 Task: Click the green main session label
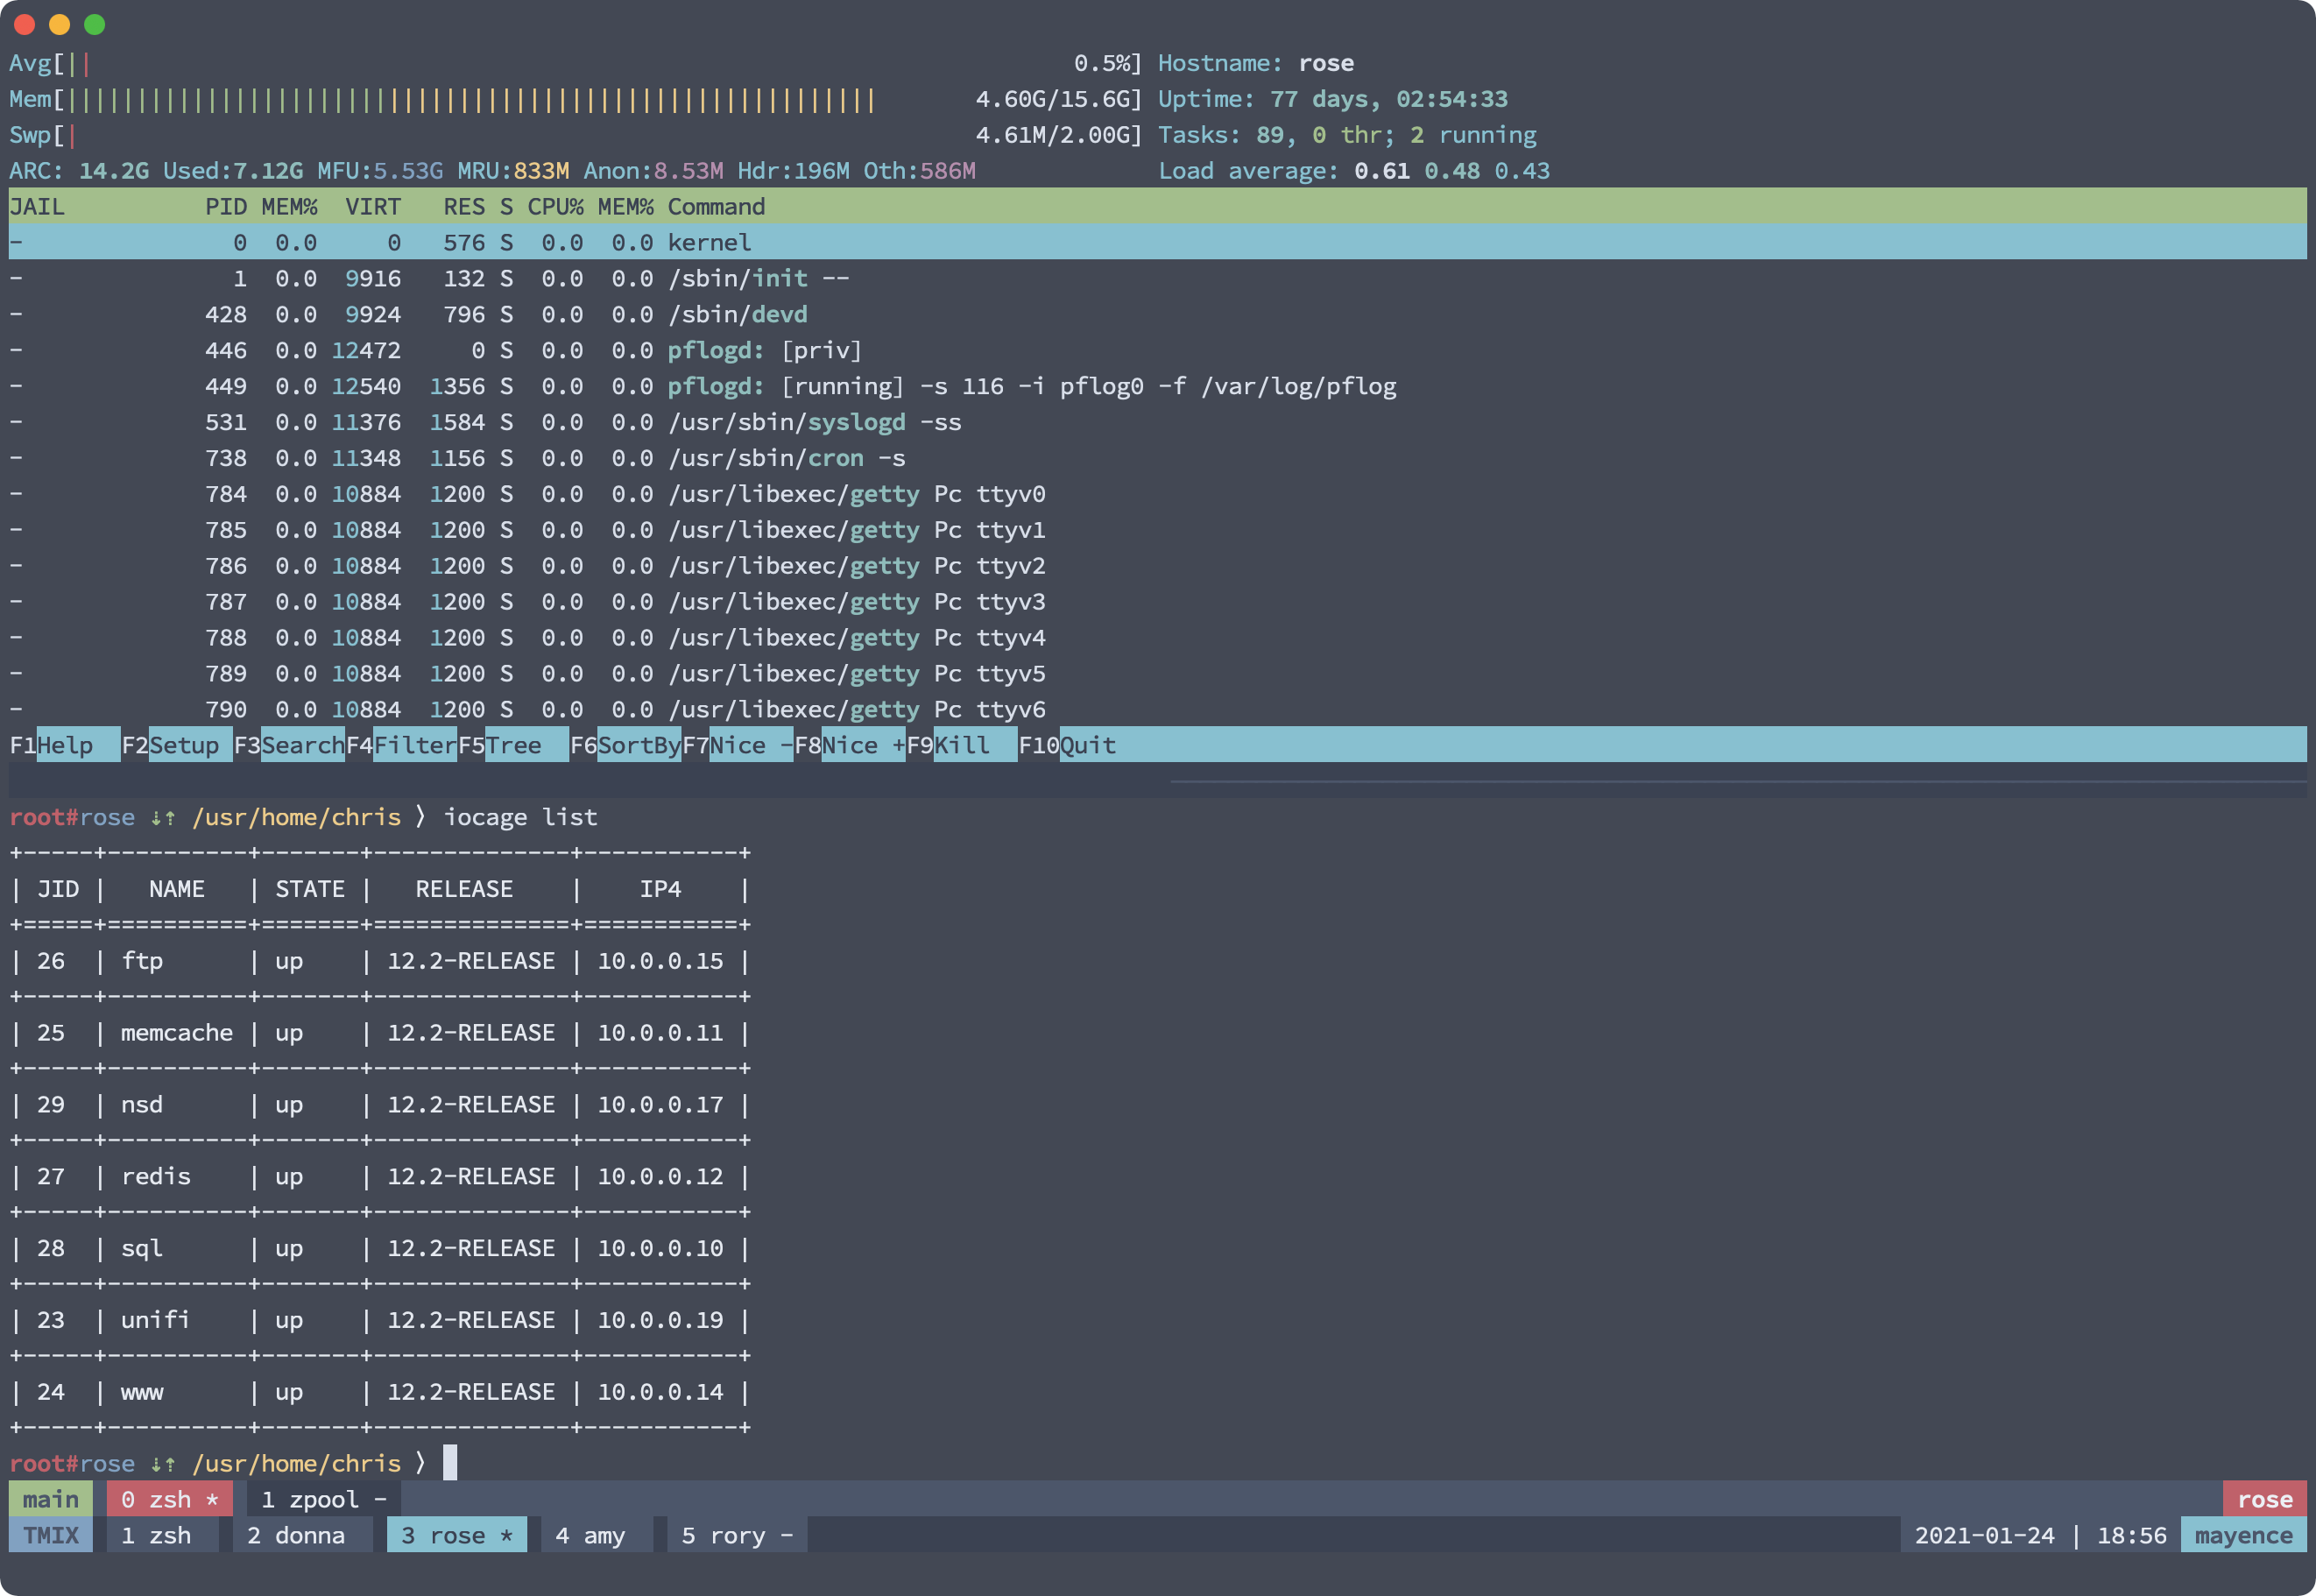click(50, 1500)
